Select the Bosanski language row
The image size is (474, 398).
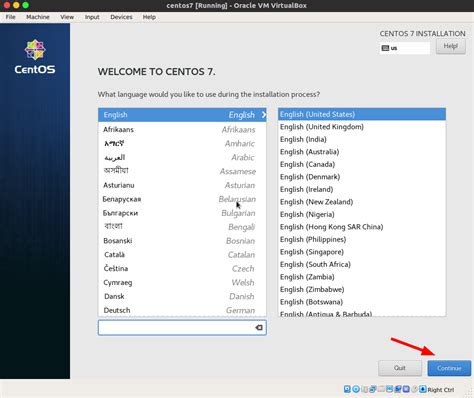click(182, 241)
